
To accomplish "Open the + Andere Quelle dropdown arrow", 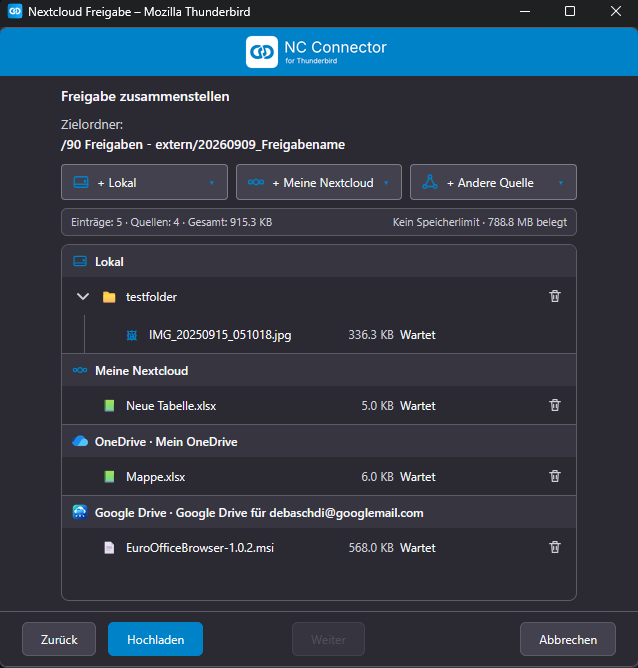I will (561, 183).
